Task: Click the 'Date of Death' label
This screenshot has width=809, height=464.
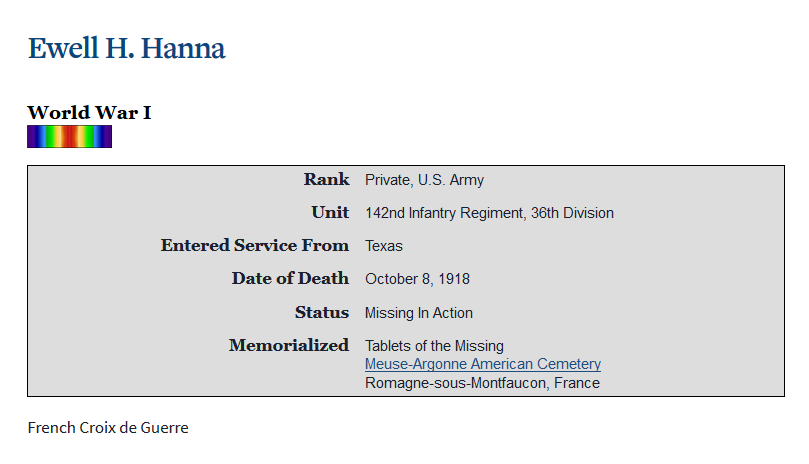Action: [x=290, y=279]
